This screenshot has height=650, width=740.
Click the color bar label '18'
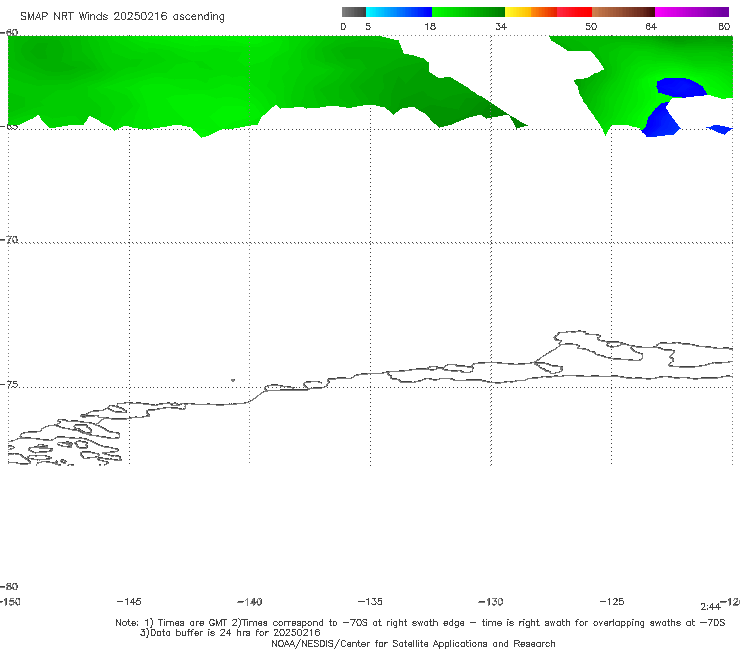click(430, 26)
